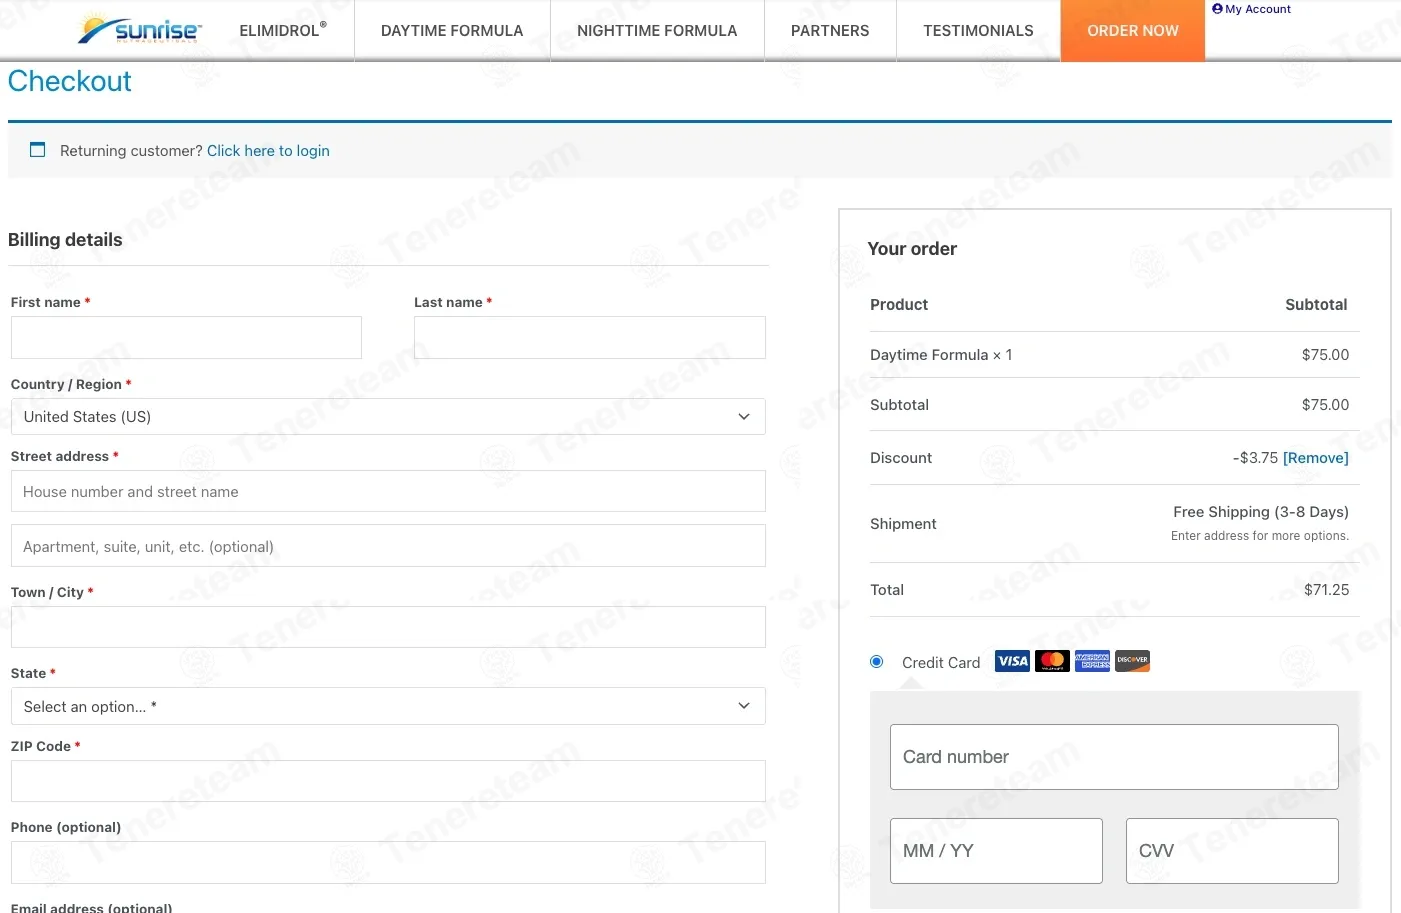This screenshot has height=913, width=1401.
Task: Click the returning customer notice icon
Action: [38, 150]
